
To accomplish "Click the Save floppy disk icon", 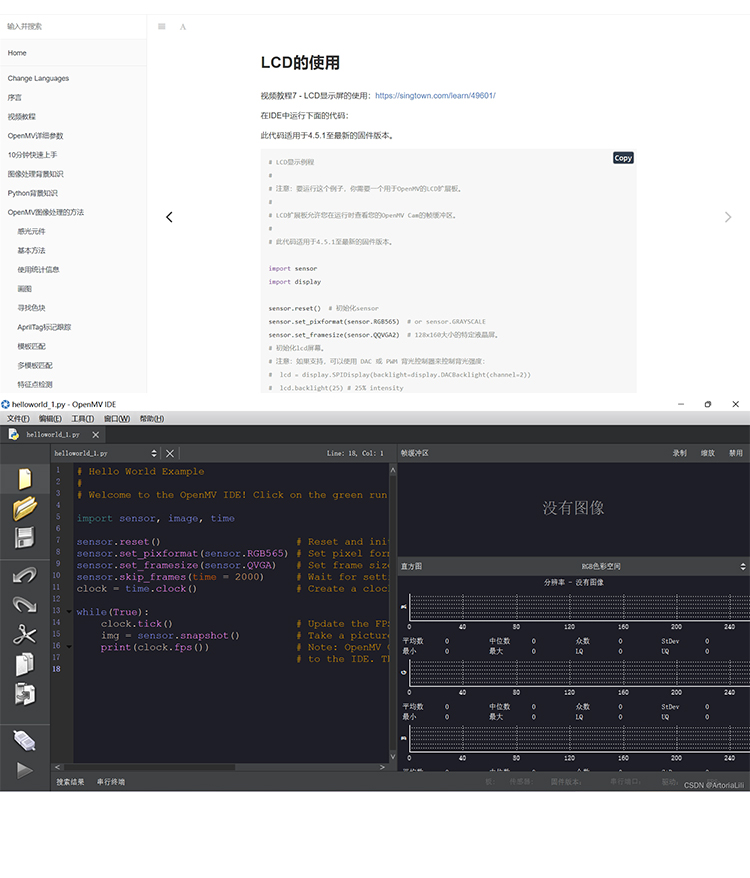I will (x=25, y=538).
